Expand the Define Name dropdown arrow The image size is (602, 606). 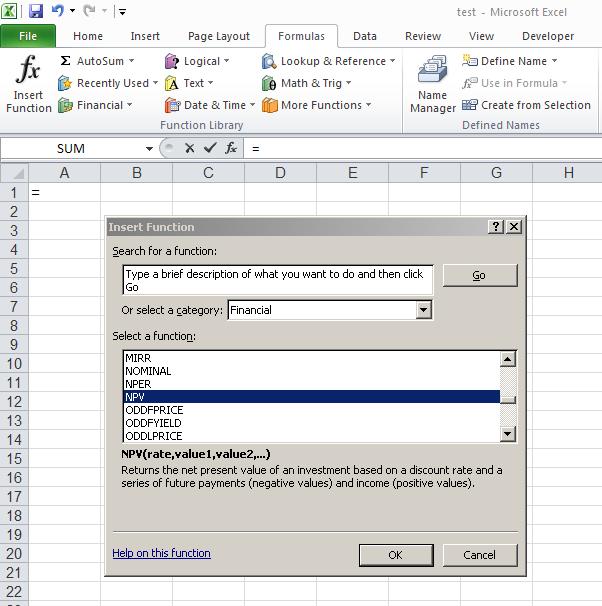tap(554, 61)
